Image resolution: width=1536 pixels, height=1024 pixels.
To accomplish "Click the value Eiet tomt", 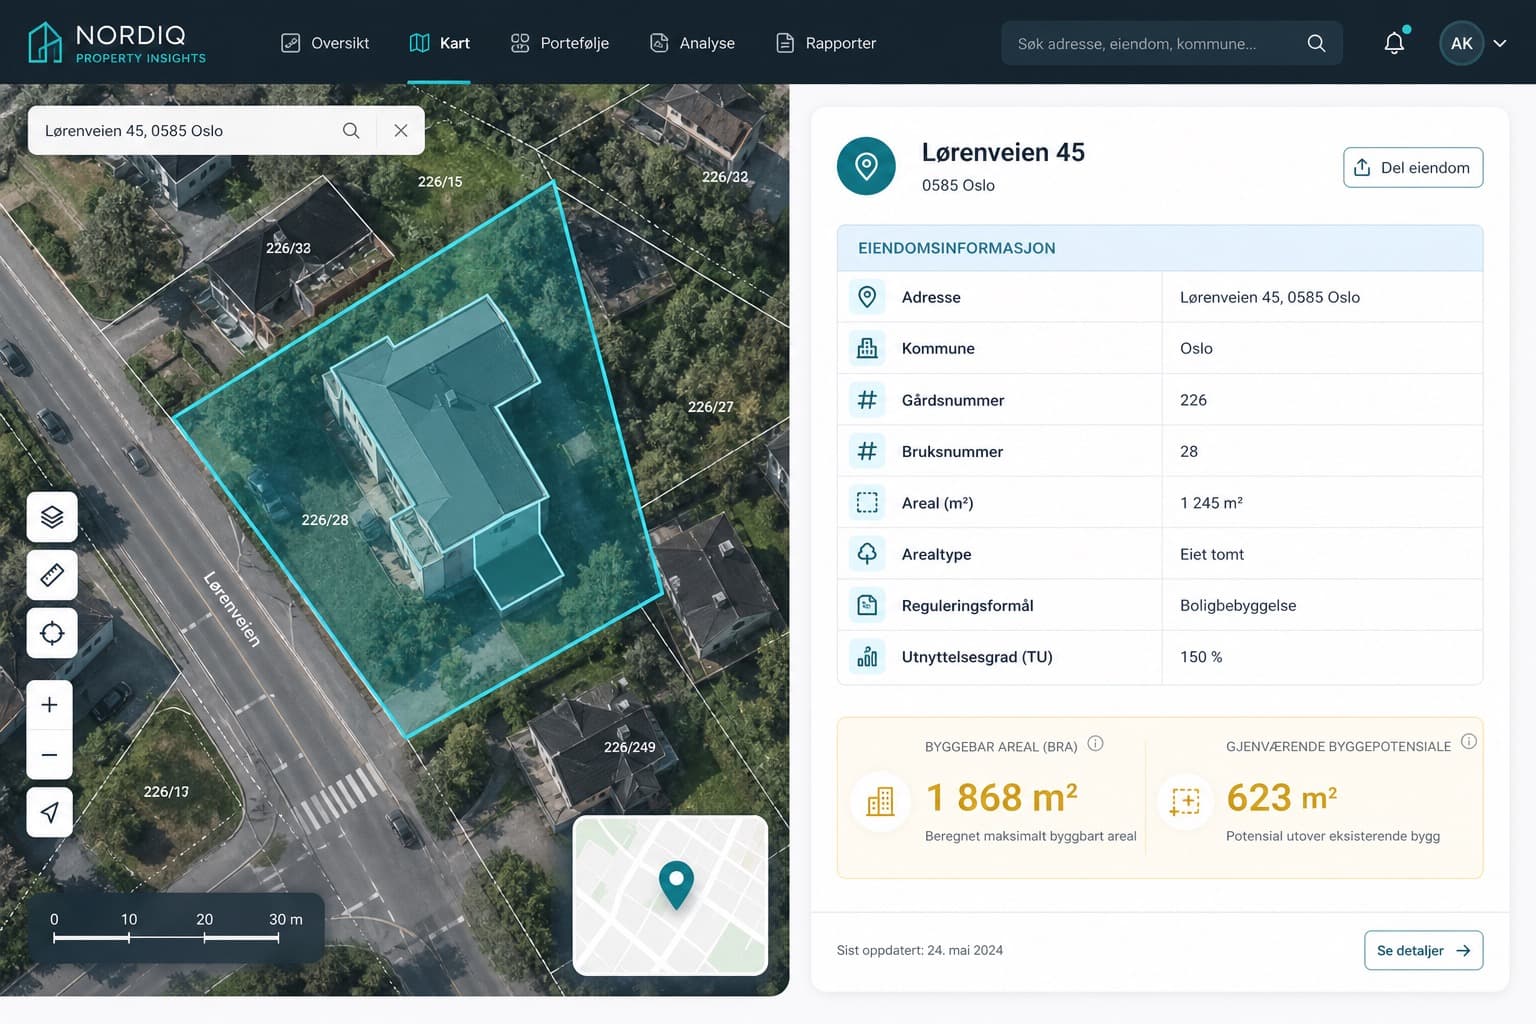I will tap(1212, 554).
